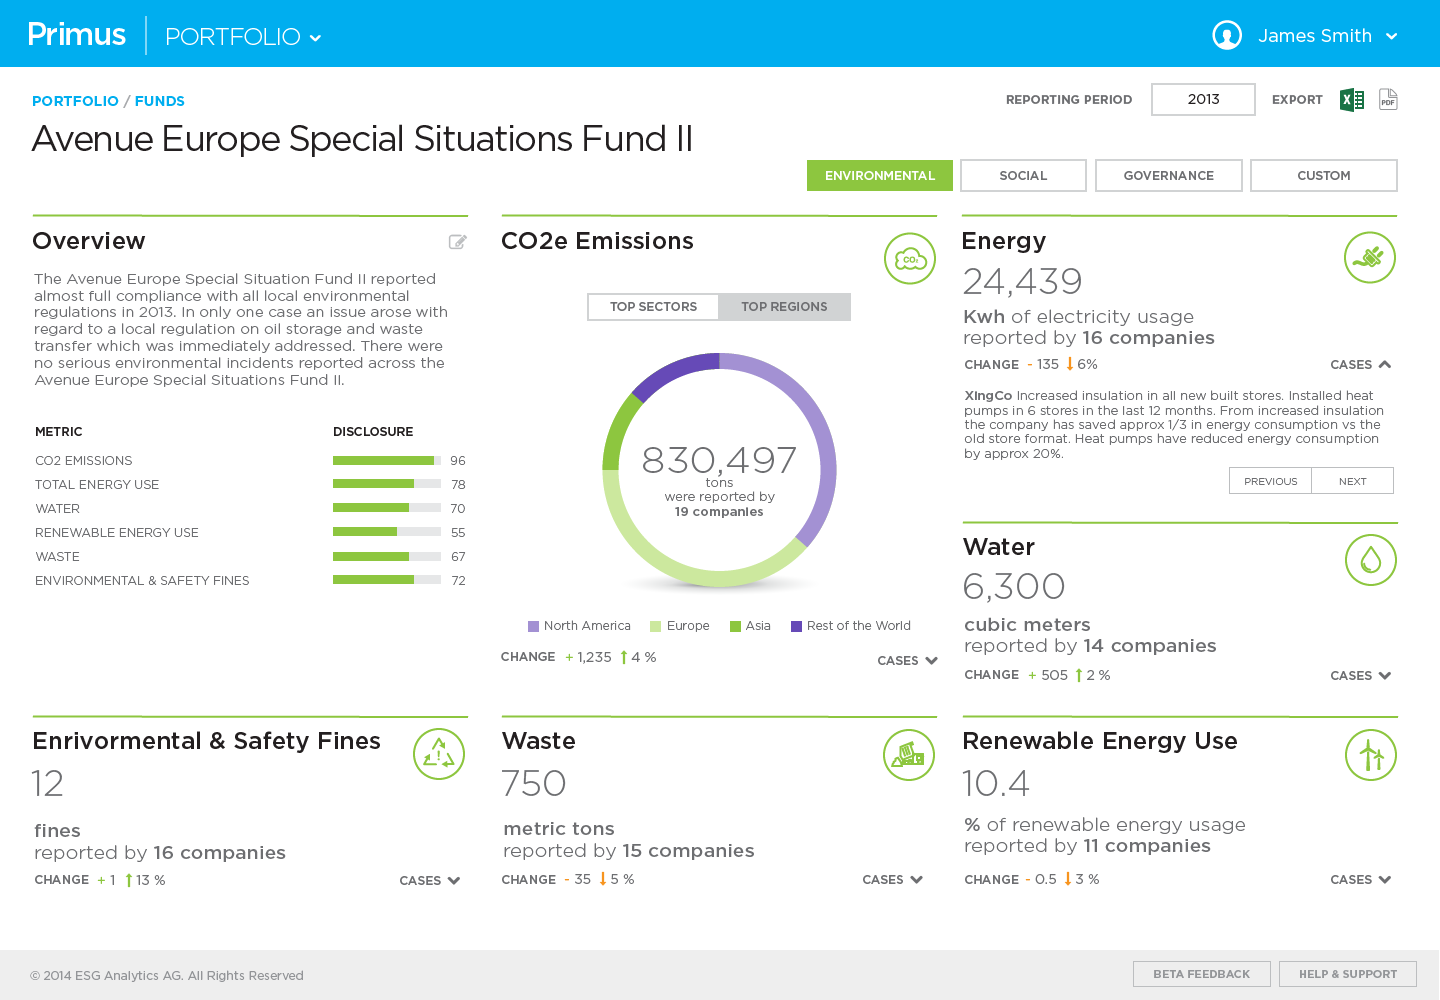Image resolution: width=1440 pixels, height=1000 pixels.
Task: Click the Water value 6,300
Action: [x=1014, y=587]
